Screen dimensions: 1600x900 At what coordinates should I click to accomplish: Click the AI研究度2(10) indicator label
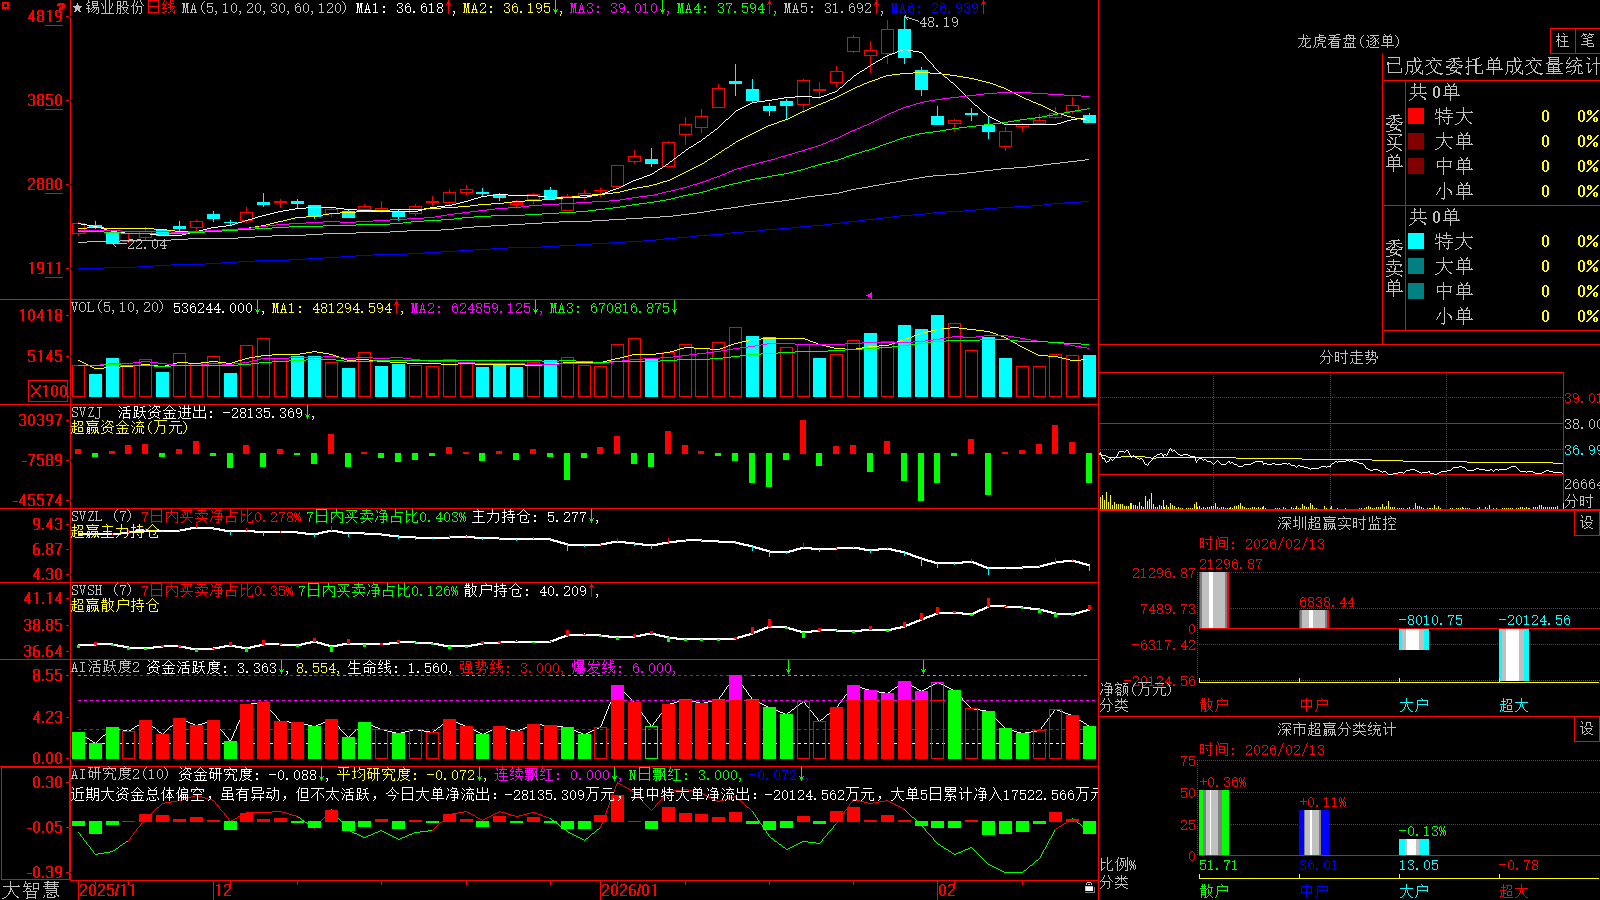click(x=120, y=774)
